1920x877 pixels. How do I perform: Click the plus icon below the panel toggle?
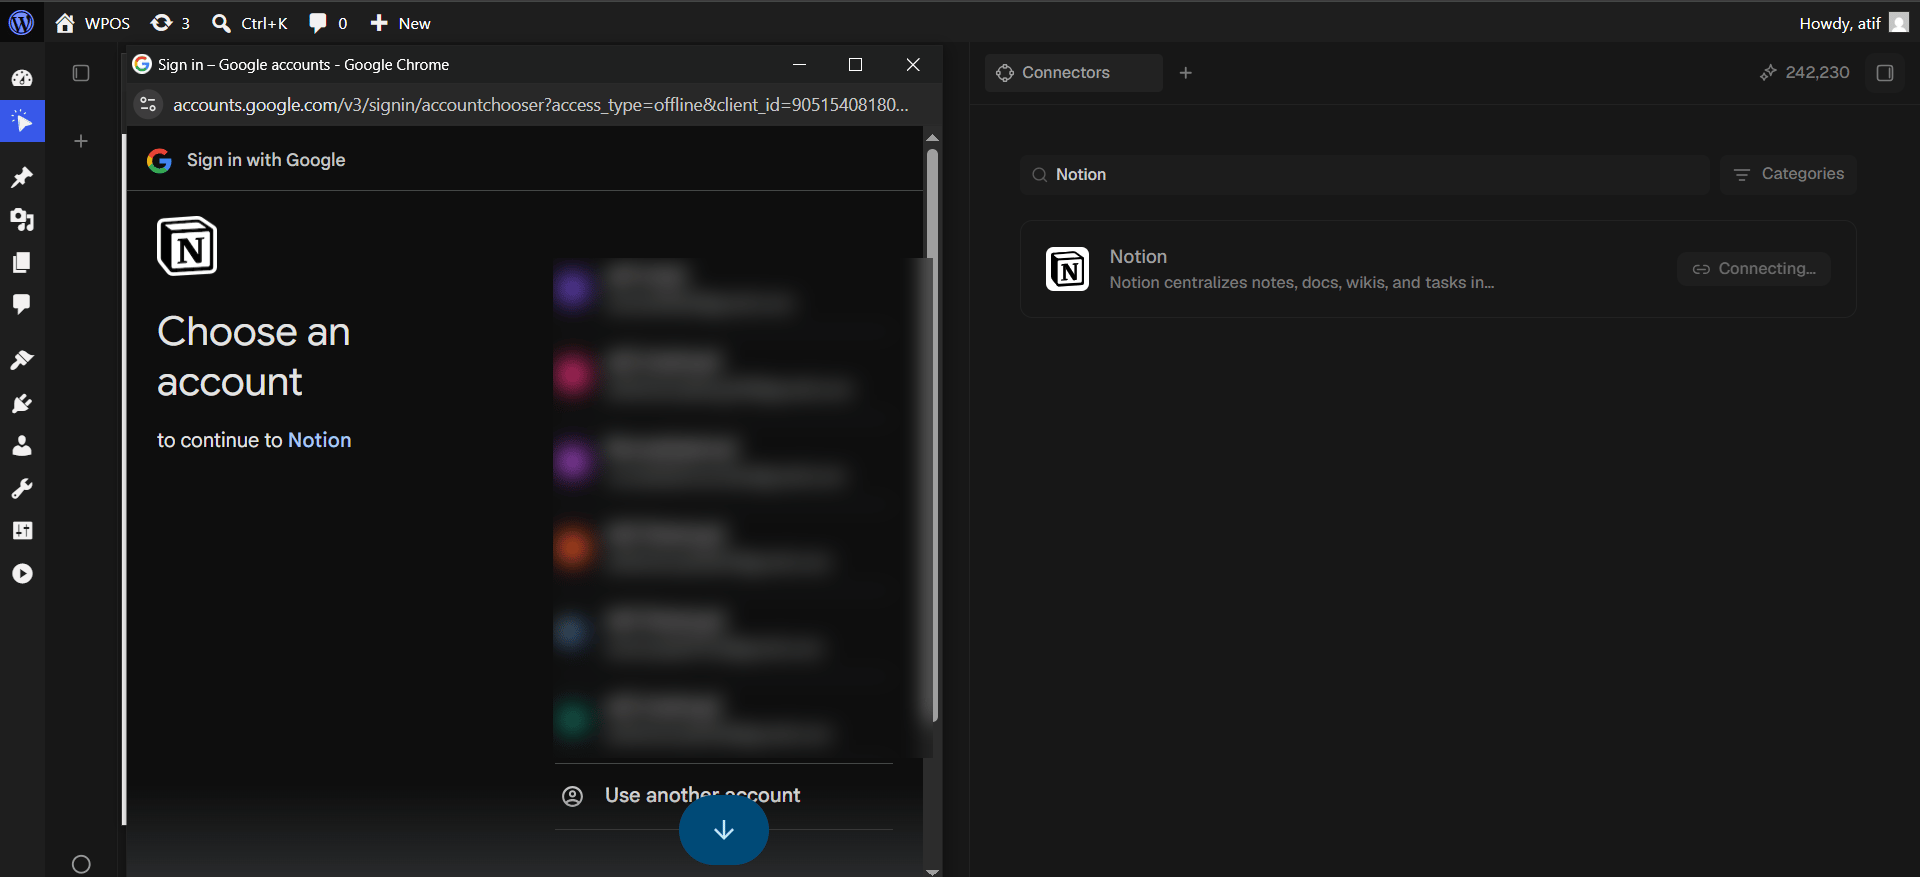[81, 141]
